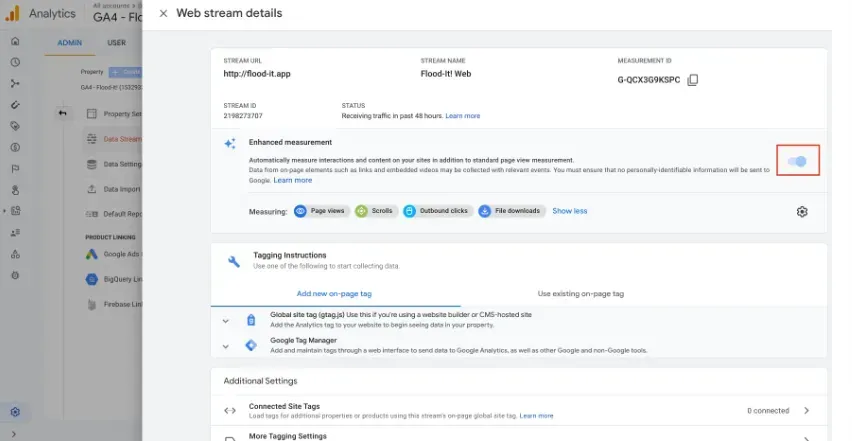This screenshot has height=441, width=852.
Task: Click the back arrow beside Property Settings
Action: pyautogui.click(x=62, y=113)
